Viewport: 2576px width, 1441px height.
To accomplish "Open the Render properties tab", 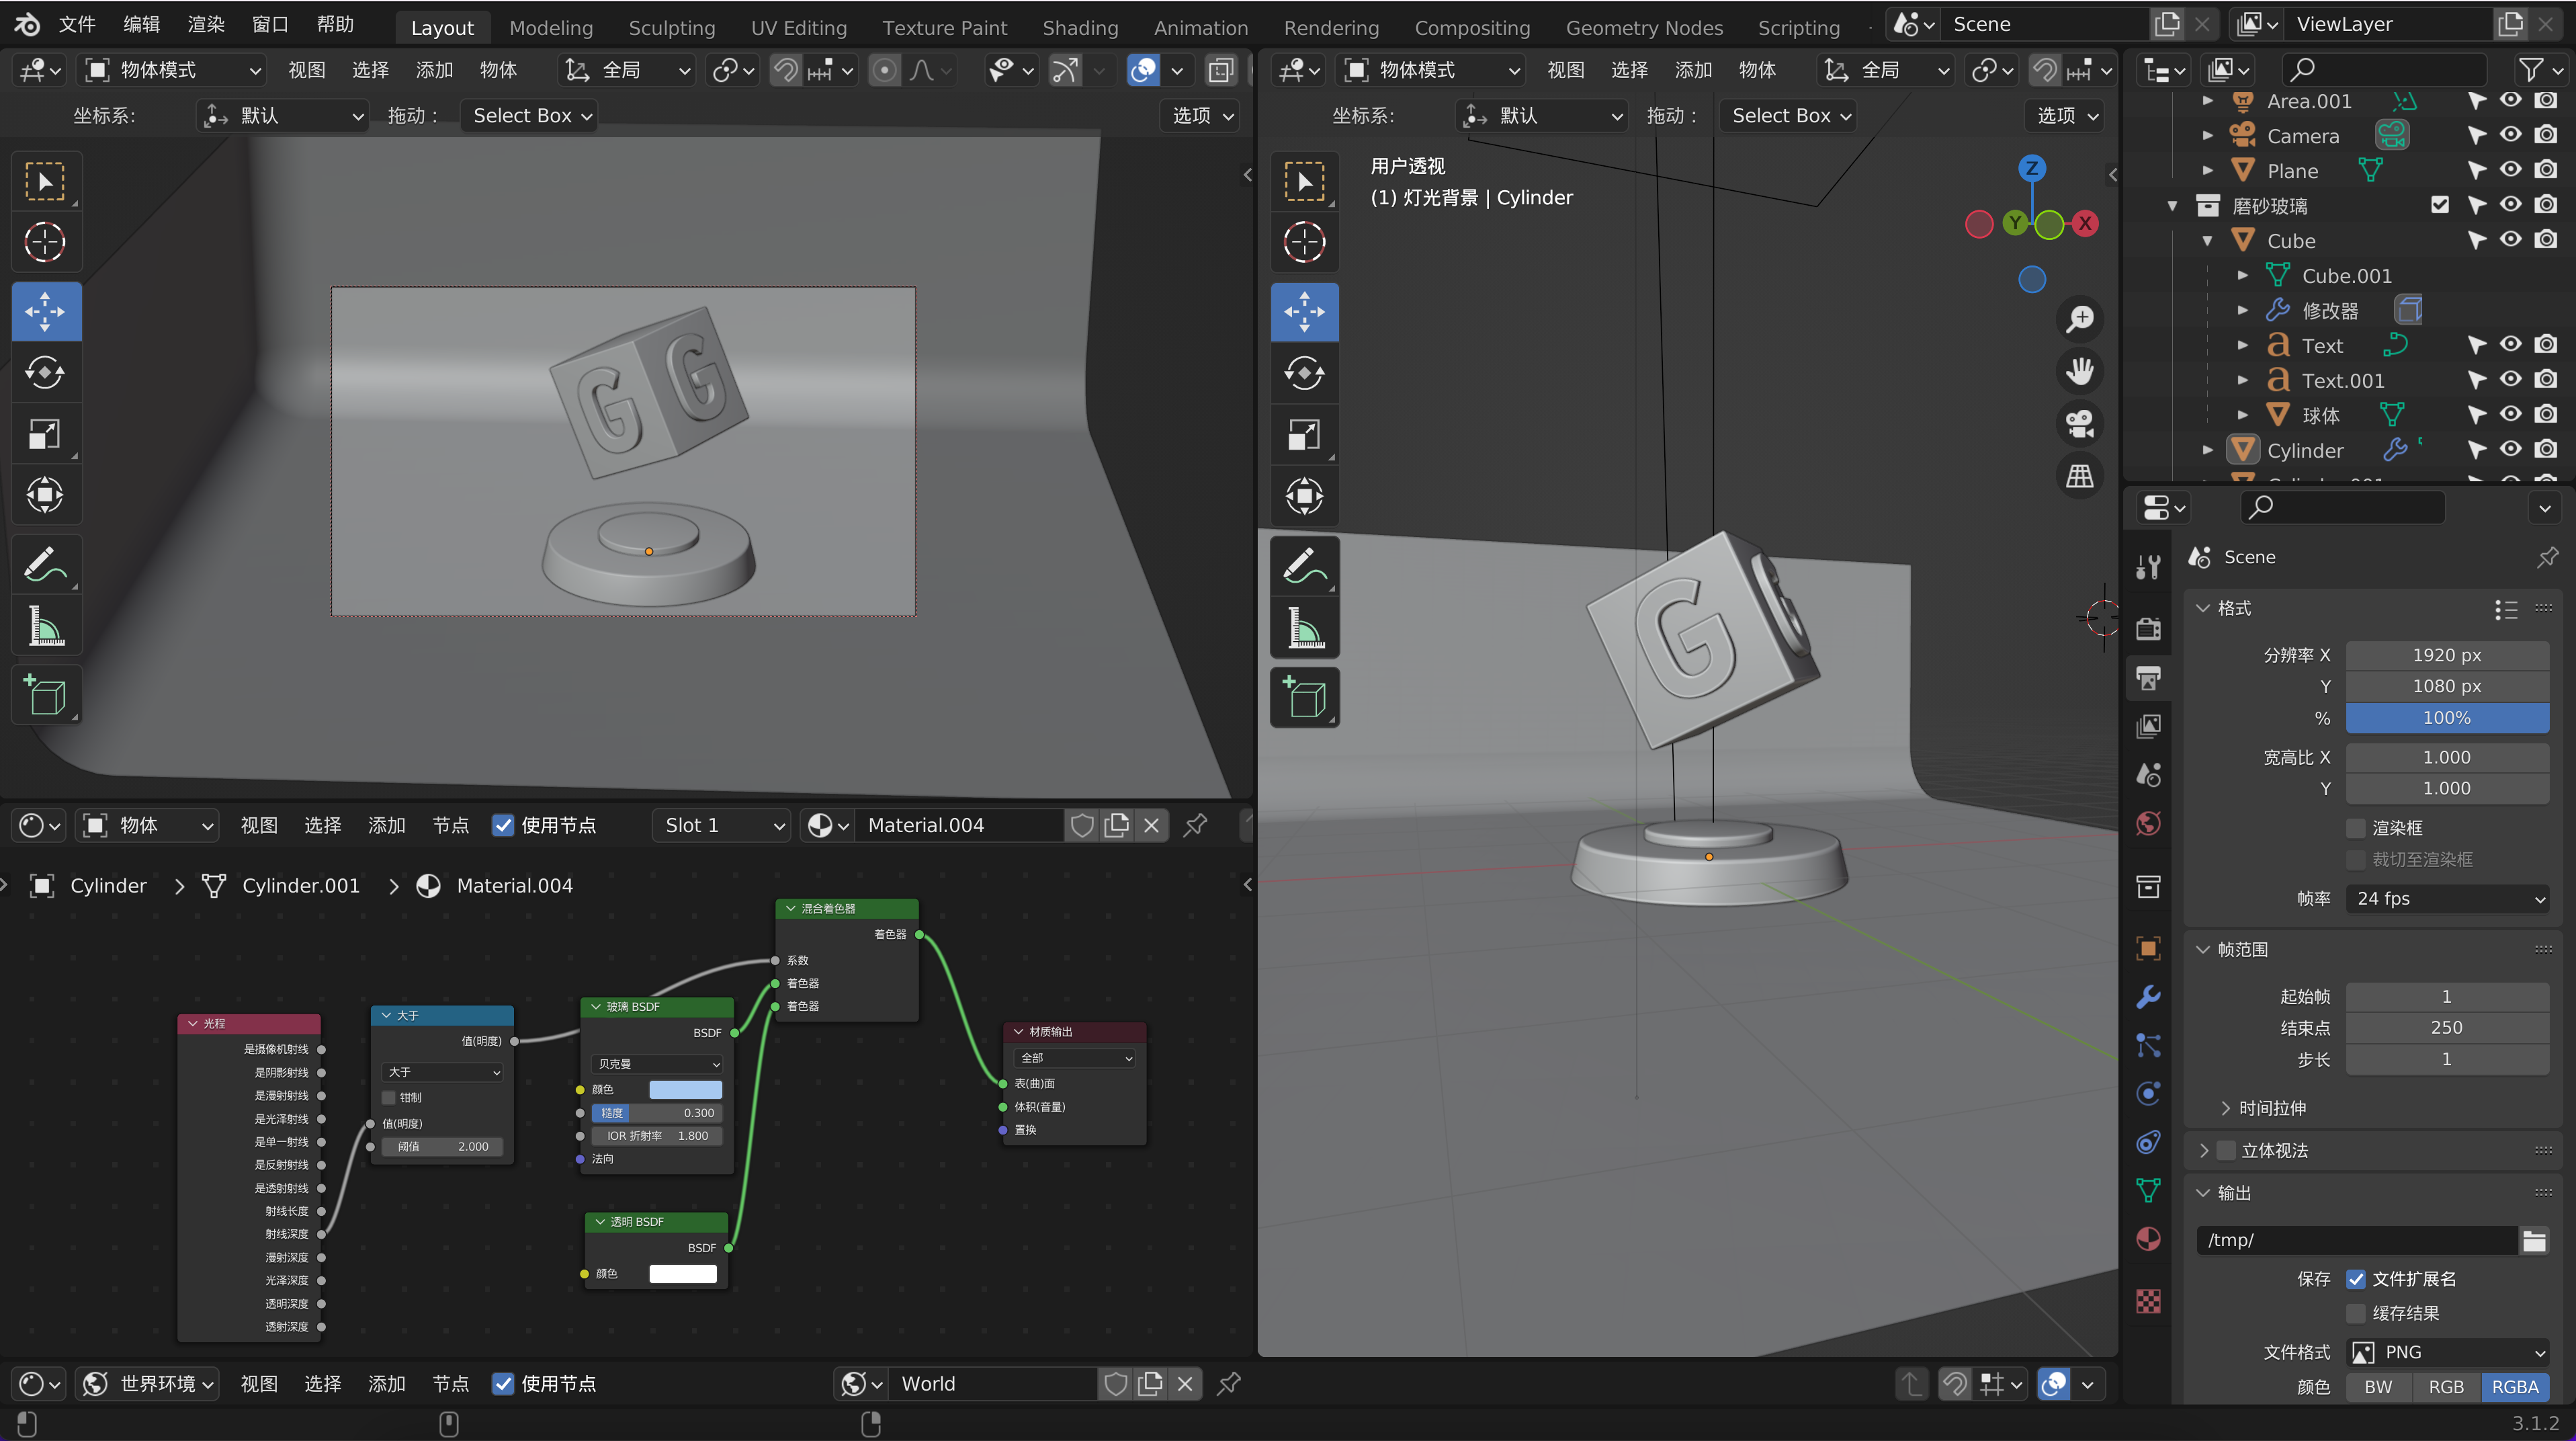I will click(x=2148, y=628).
